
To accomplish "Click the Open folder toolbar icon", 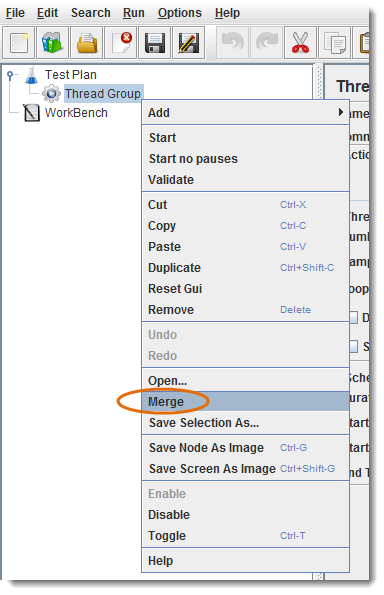I will (87, 42).
